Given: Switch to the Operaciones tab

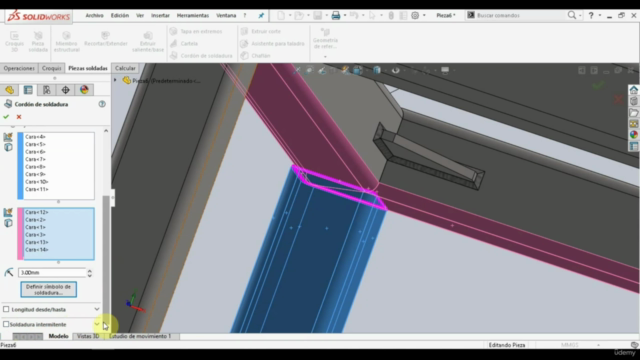Looking at the screenshot, I should tap(19, 68).
